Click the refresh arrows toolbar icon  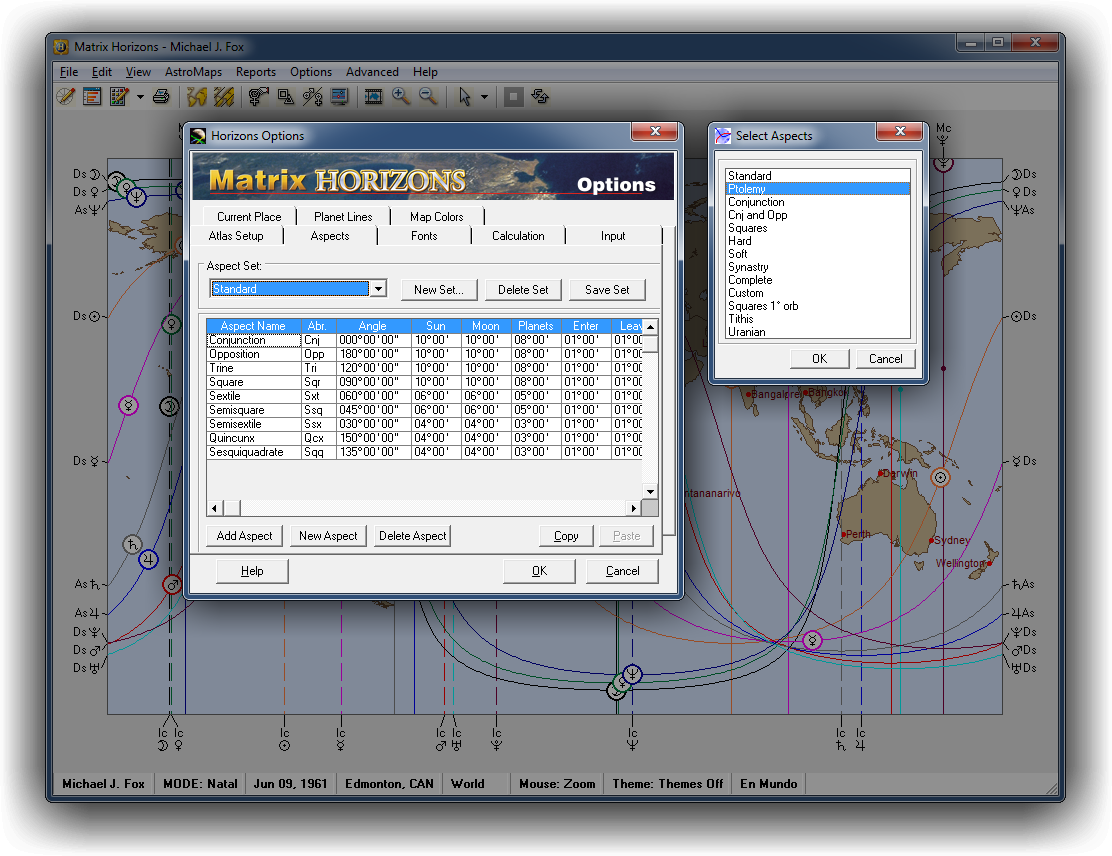click(x=540, y=96)
